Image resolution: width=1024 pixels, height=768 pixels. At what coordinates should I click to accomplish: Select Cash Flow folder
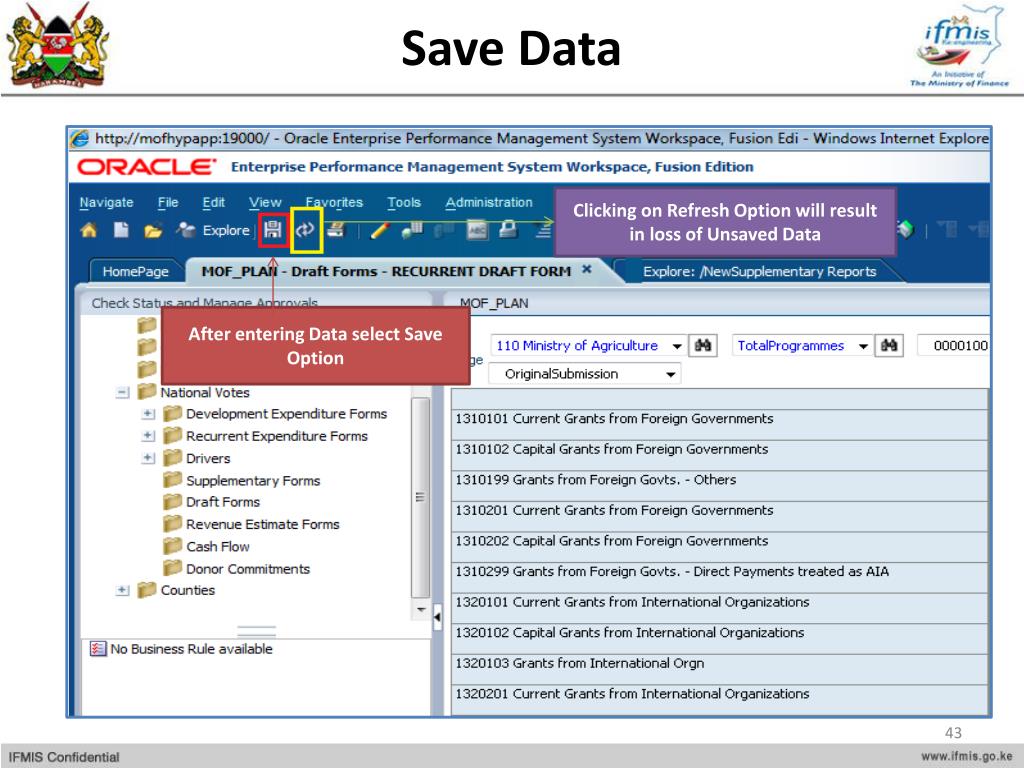coord(217,546)
